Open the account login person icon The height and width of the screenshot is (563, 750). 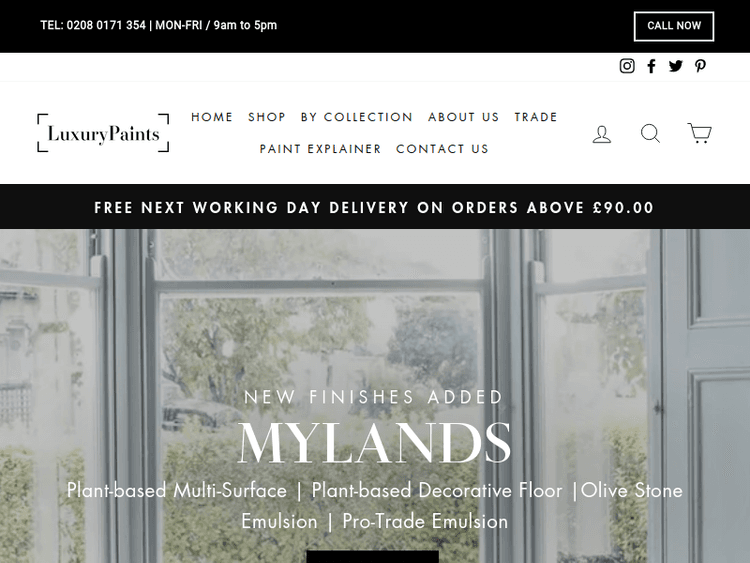point(602,134)
